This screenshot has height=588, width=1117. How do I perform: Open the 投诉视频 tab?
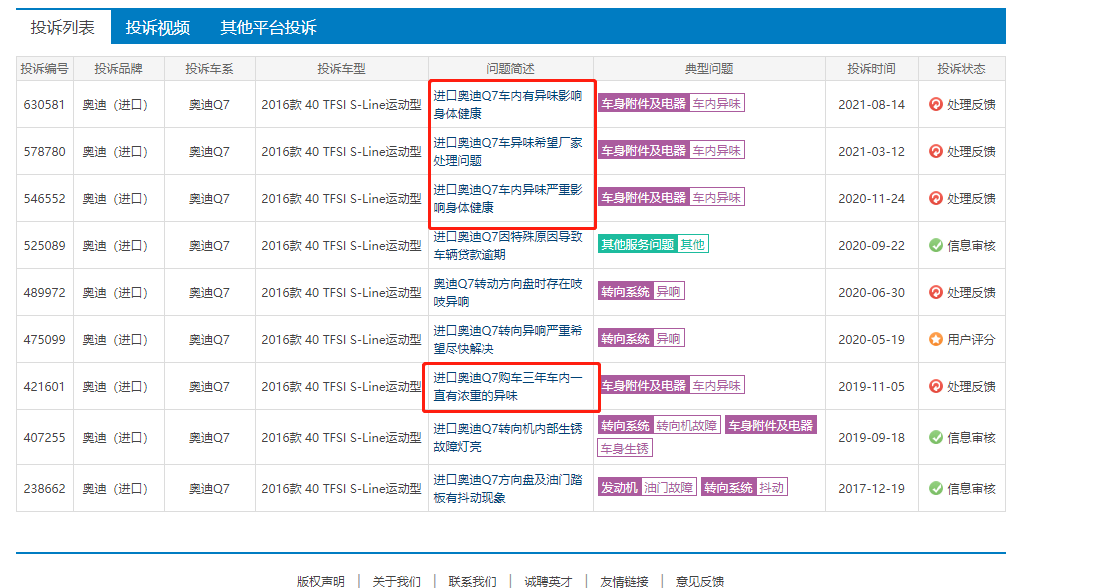[x=157, y=27]
